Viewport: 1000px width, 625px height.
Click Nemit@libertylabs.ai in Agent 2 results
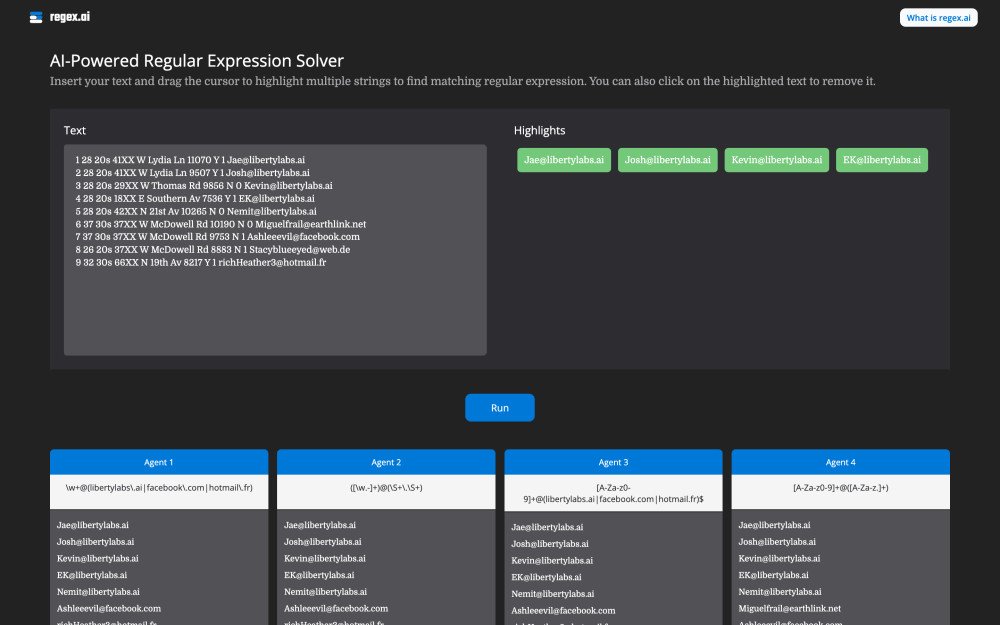(x=325, y=592)
